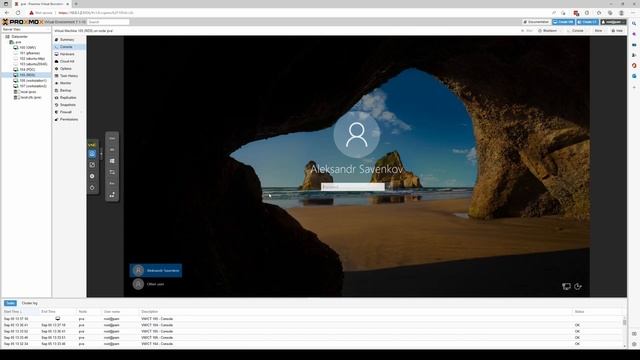Open Replication in VM side menu
Screen dimensions: 640x360
click(x=68, y=98)
